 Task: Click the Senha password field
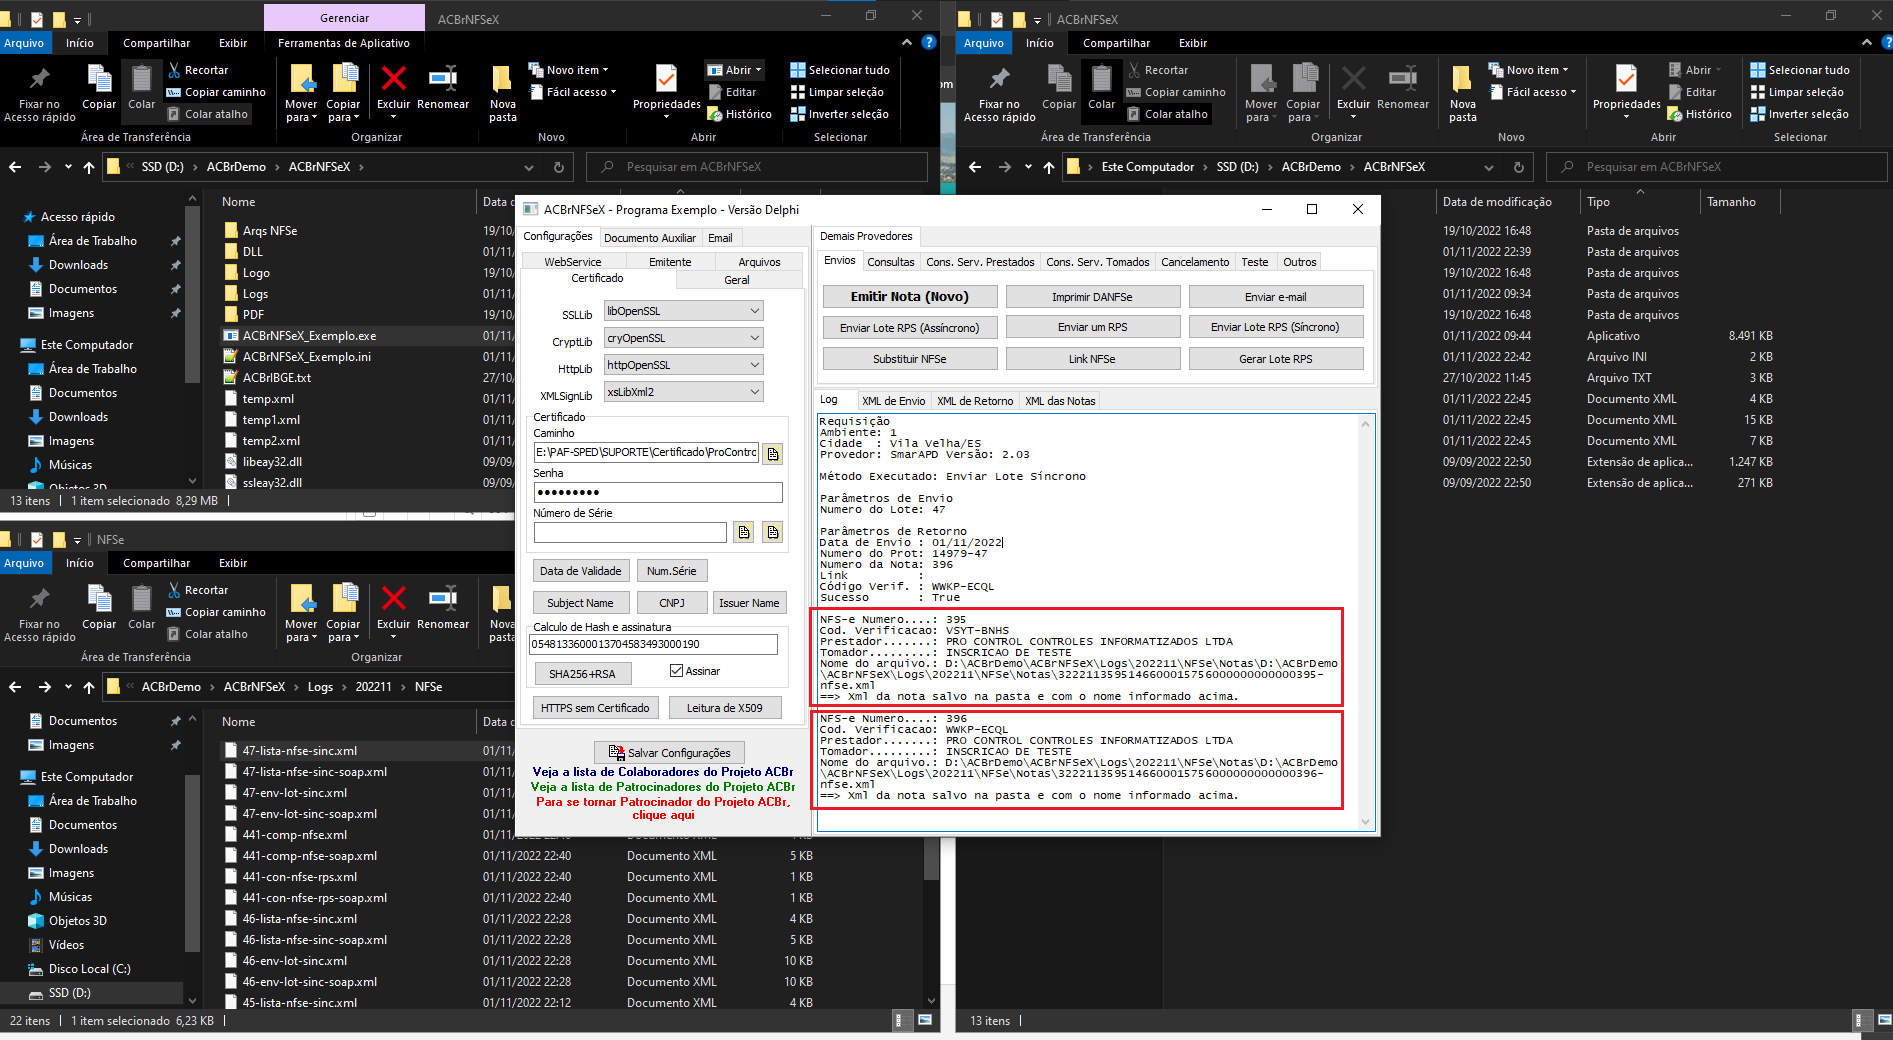pyautogui.click(x=657, y=492)
